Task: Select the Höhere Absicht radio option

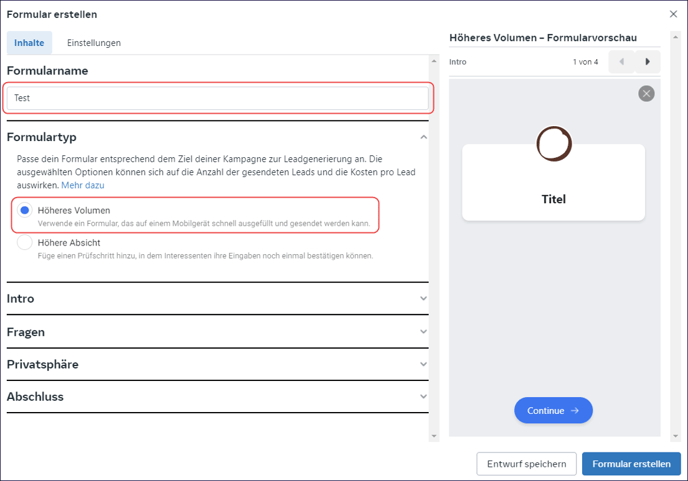Action: click(x=25, y=242)
